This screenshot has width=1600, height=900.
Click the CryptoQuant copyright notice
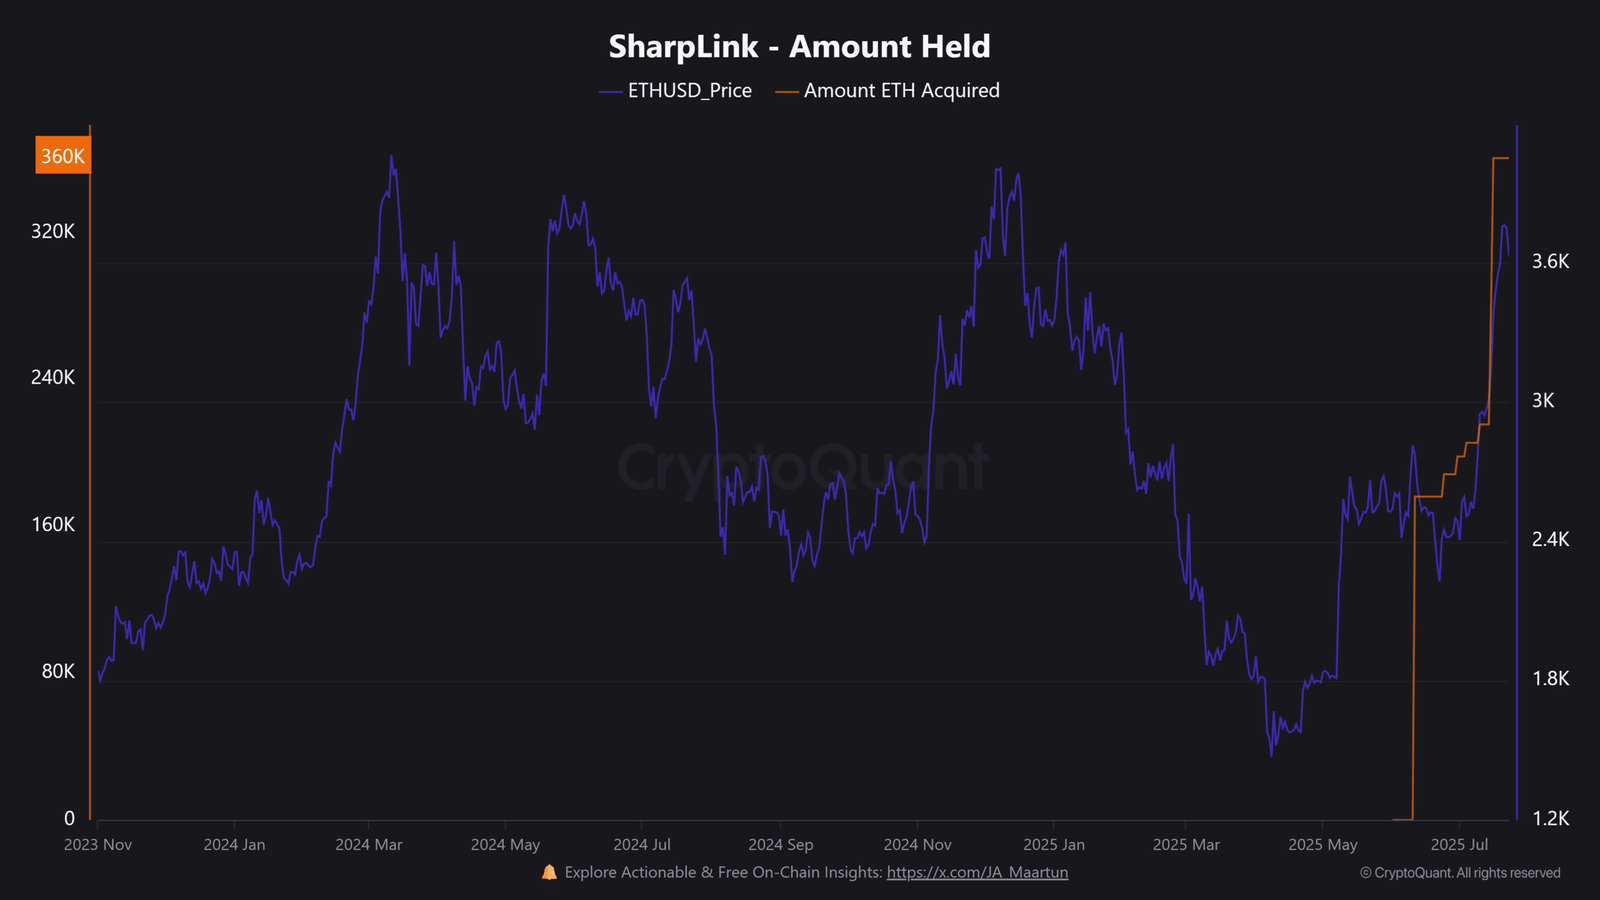click(1459, 873)
